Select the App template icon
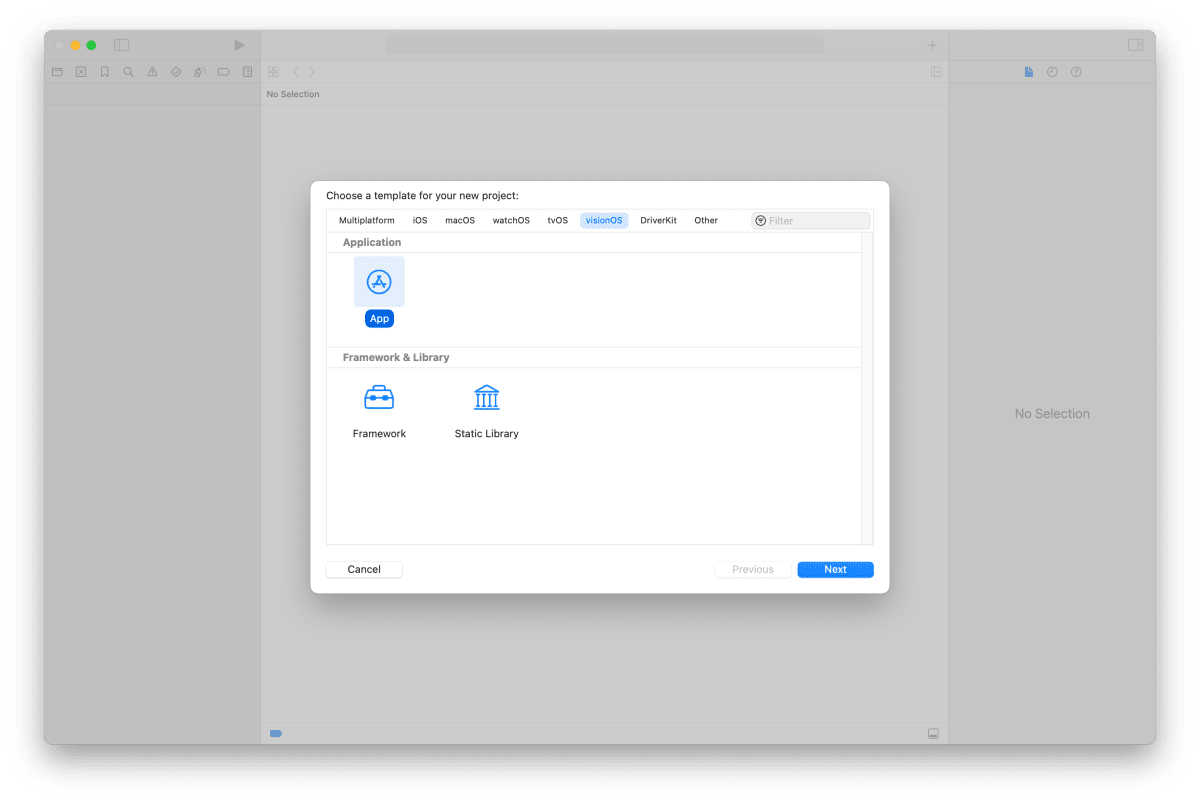The height and width of the screenshot is (803, 1200). coord(379,281)
